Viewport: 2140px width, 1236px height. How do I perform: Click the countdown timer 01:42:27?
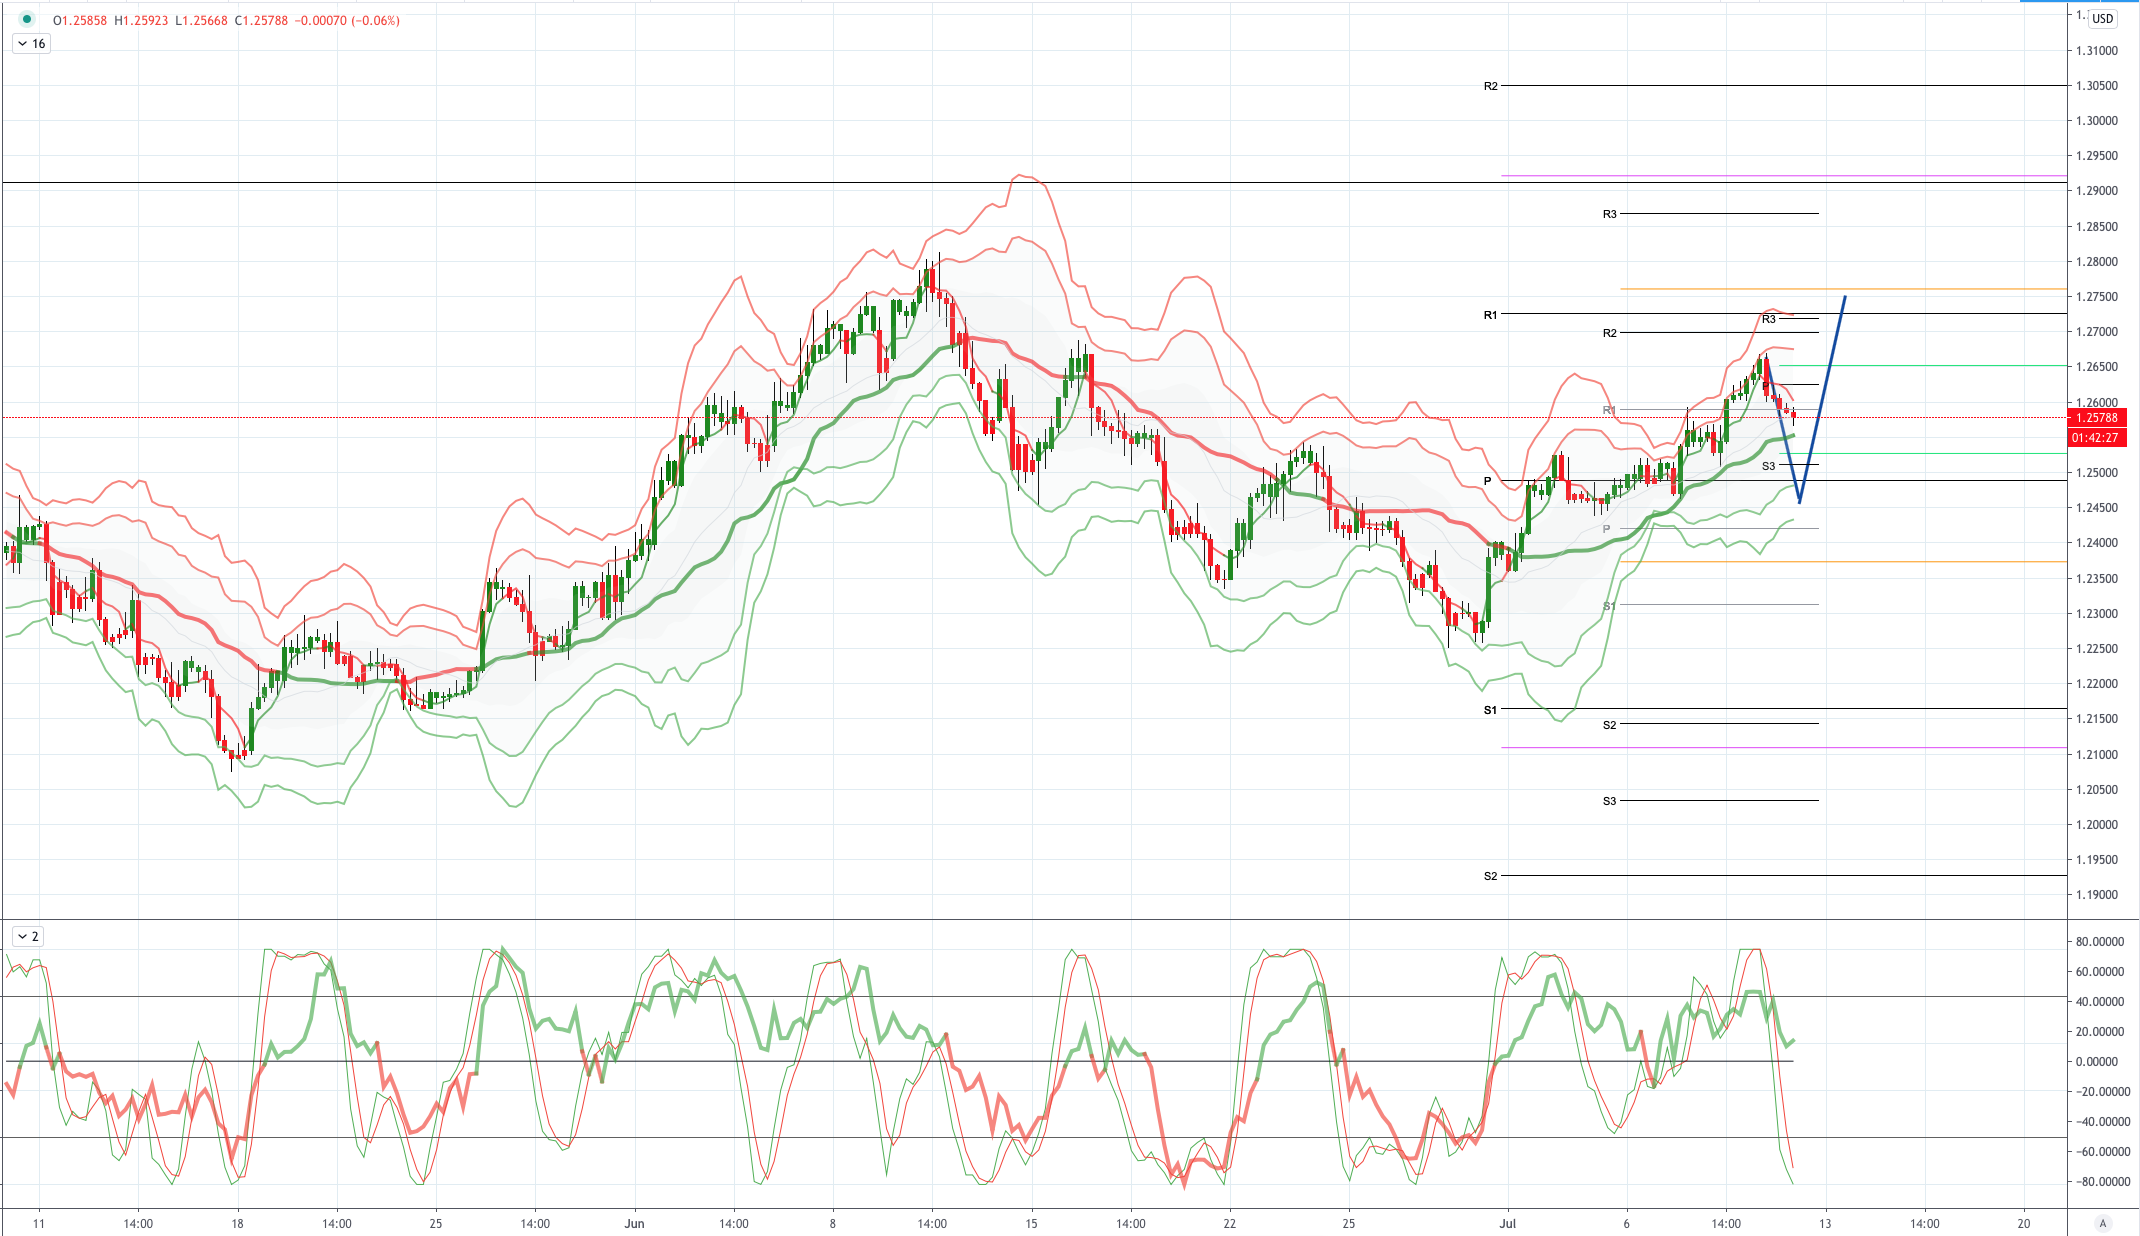coord(2097,437)
